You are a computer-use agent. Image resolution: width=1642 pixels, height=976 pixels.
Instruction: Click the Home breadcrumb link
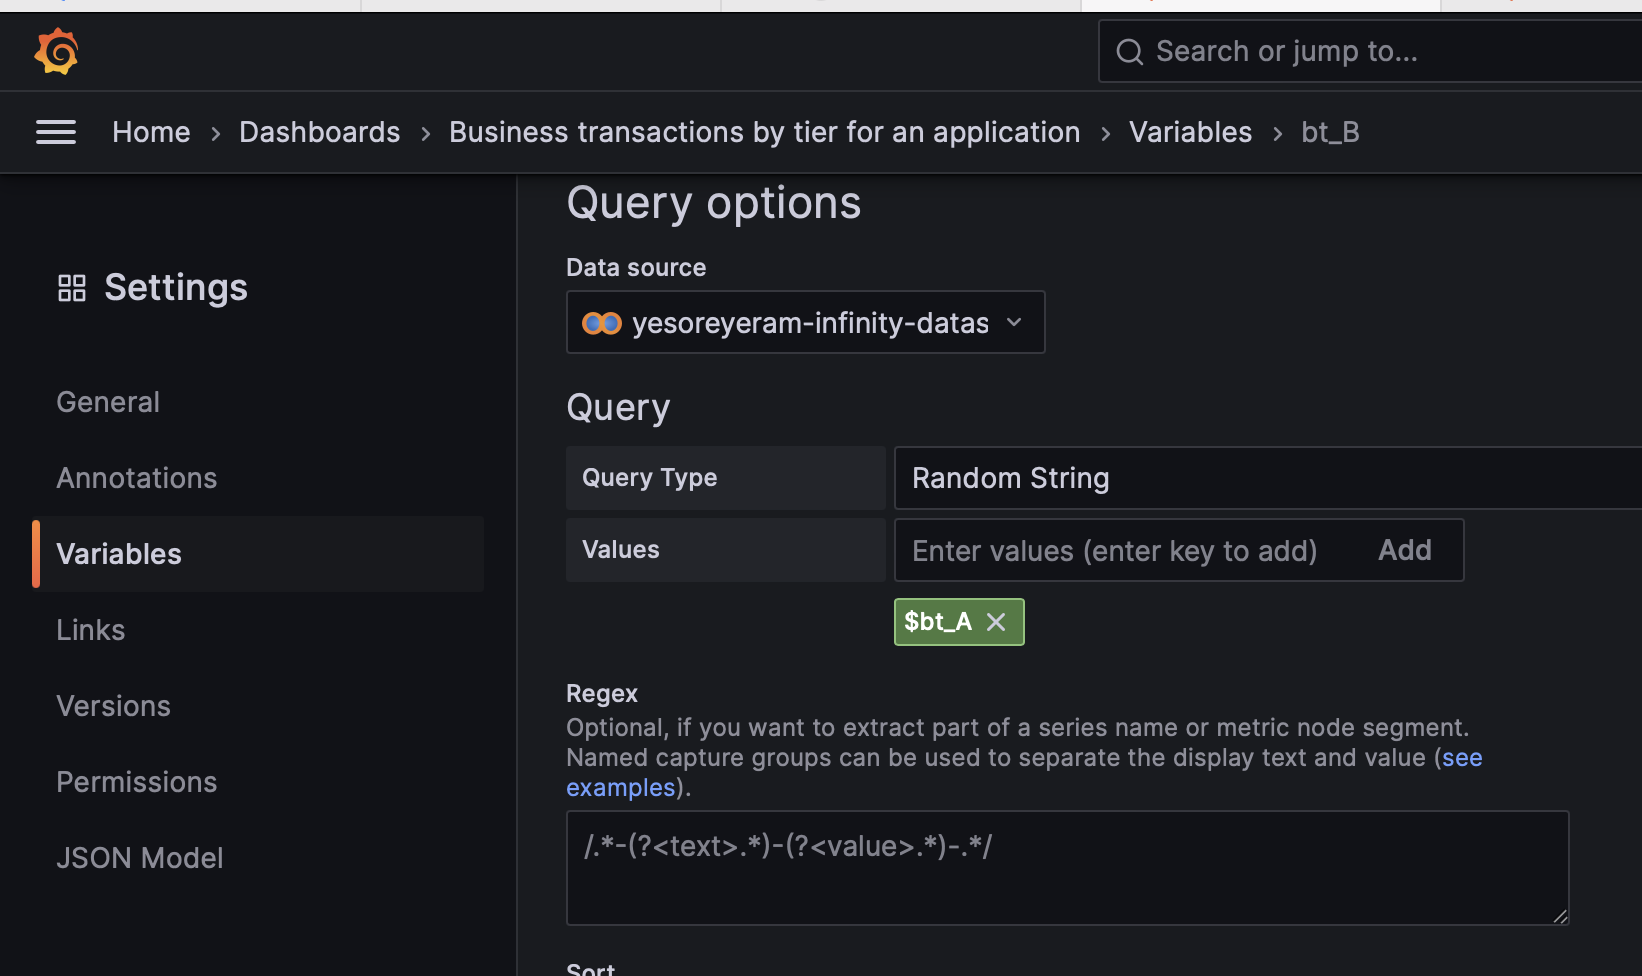pos(151,132)
